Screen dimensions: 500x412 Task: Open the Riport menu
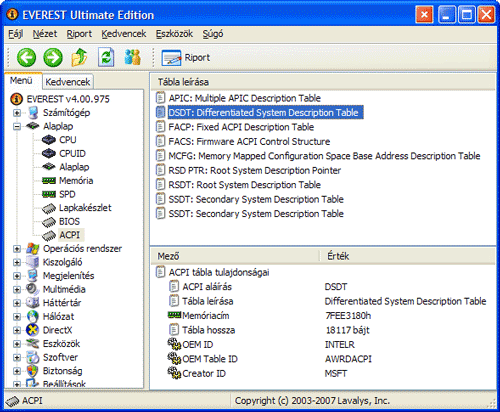pyautogui.click(x=79, y=34)
